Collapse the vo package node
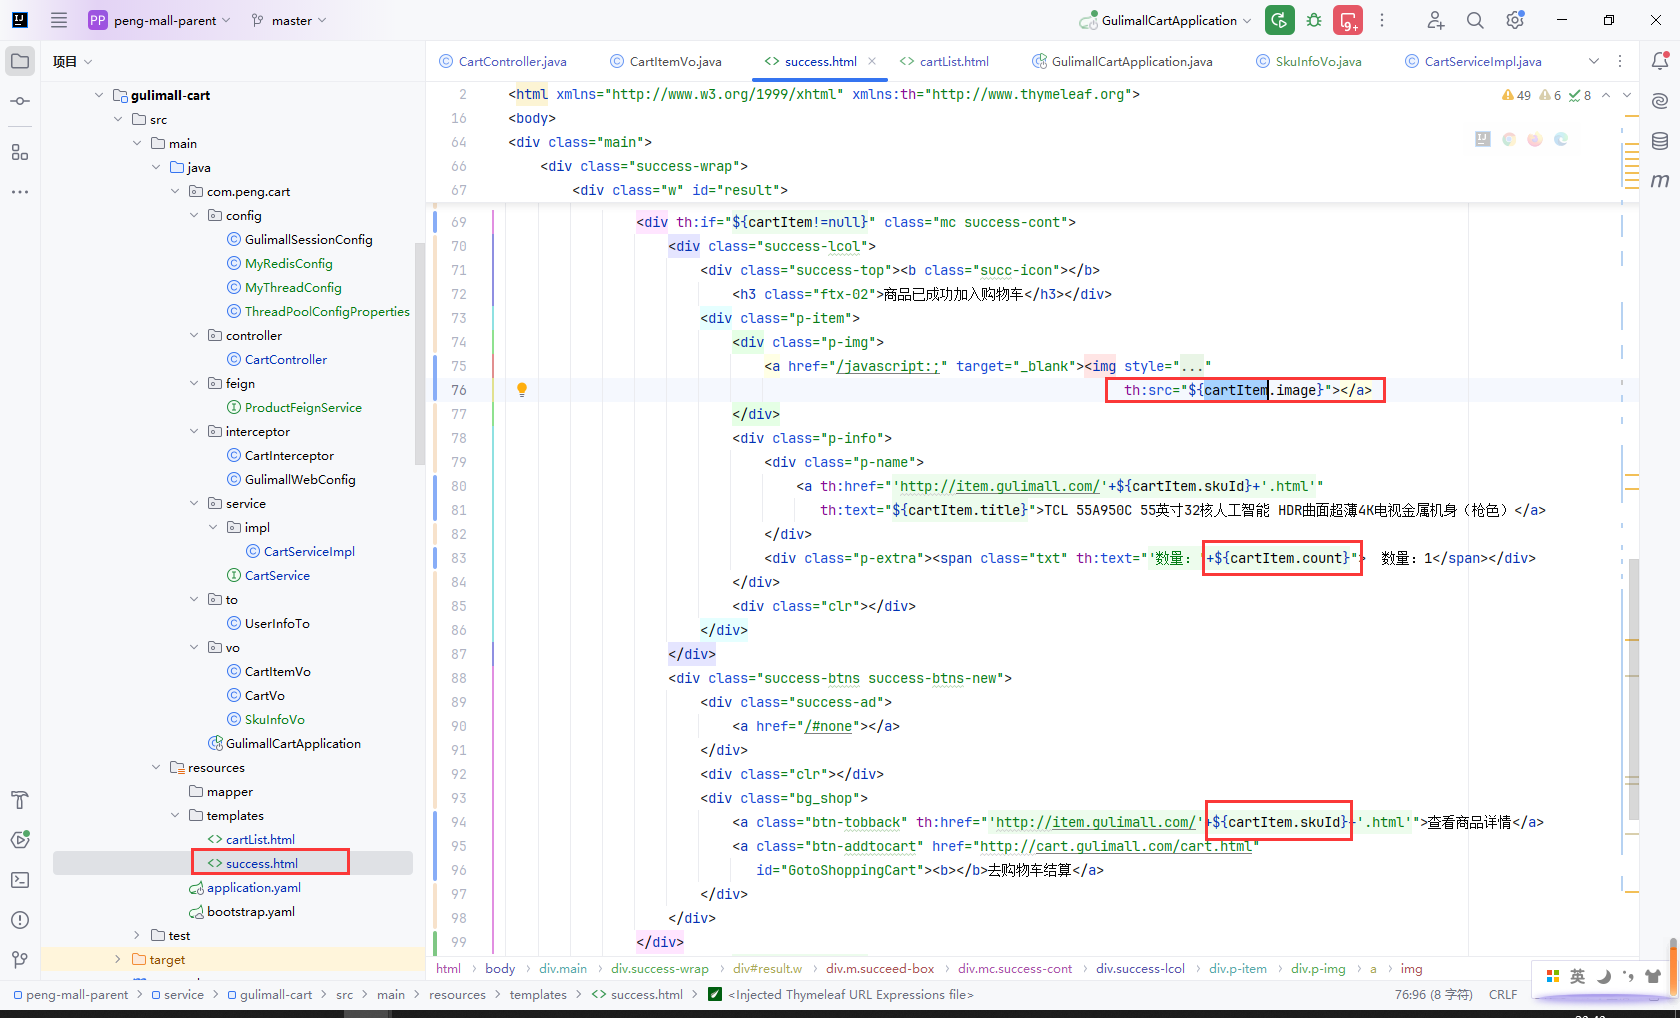The image size is (1680, 1018). click(x=194, y=647)
